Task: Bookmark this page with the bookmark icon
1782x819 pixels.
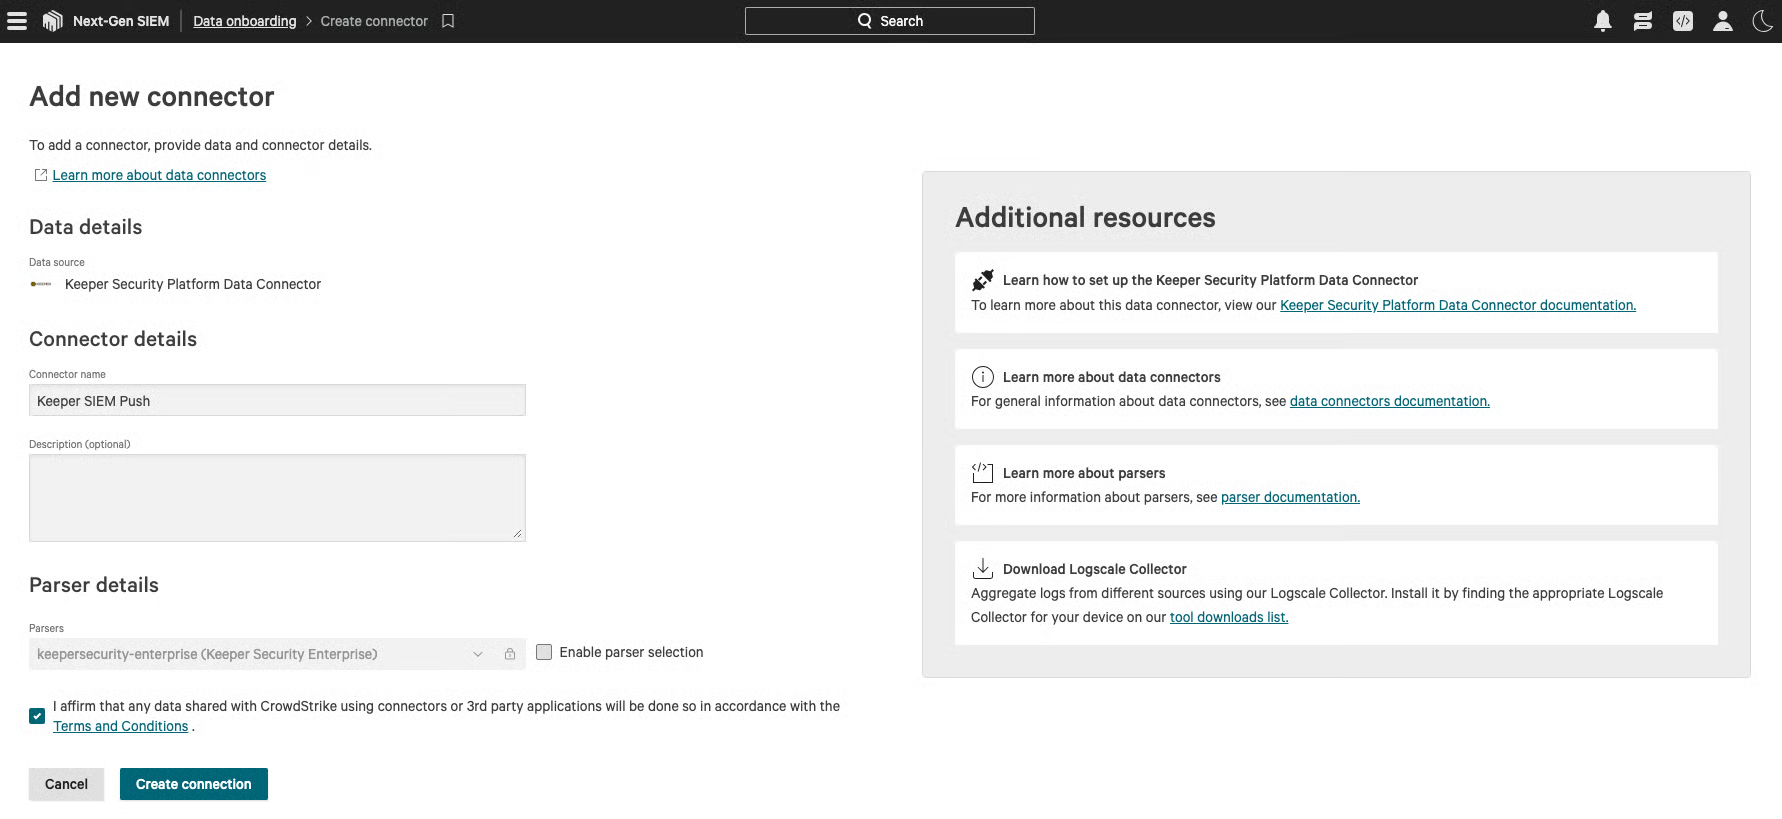Action: pyautogui.click(x=448, y=21)
